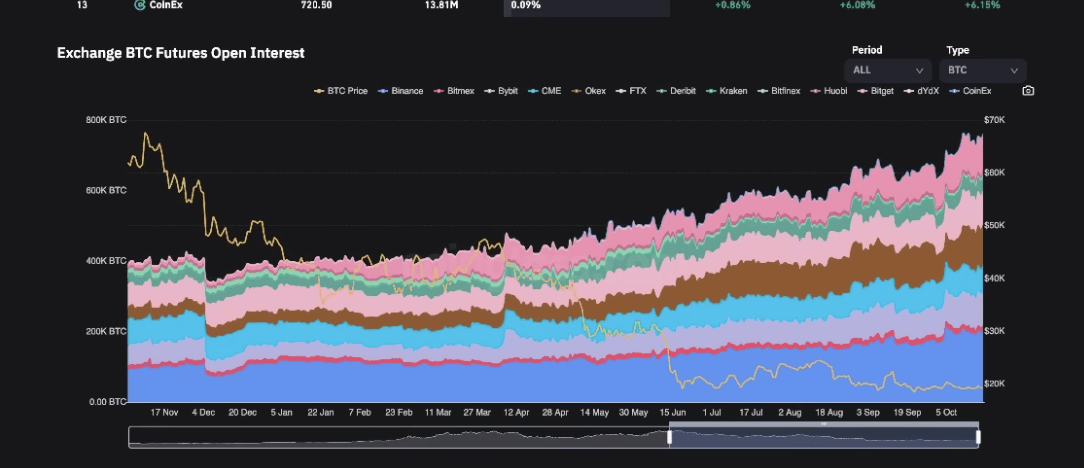Screen dimensions: 1084x468
Task: Open the Type BTC dropdown
Action: point(982,71)
